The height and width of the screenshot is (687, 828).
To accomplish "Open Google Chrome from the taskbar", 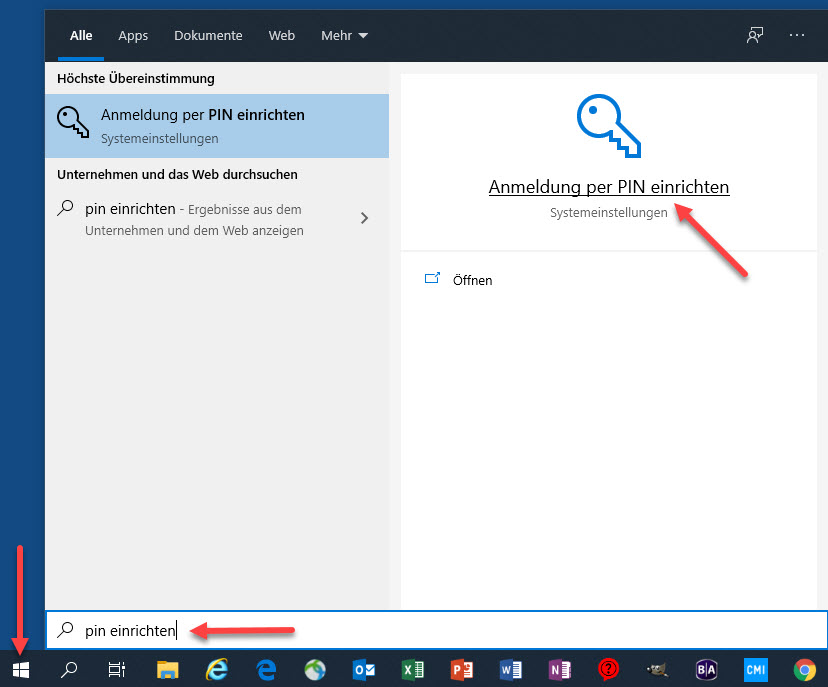I will pyautogui.click(x=804, y=670).
